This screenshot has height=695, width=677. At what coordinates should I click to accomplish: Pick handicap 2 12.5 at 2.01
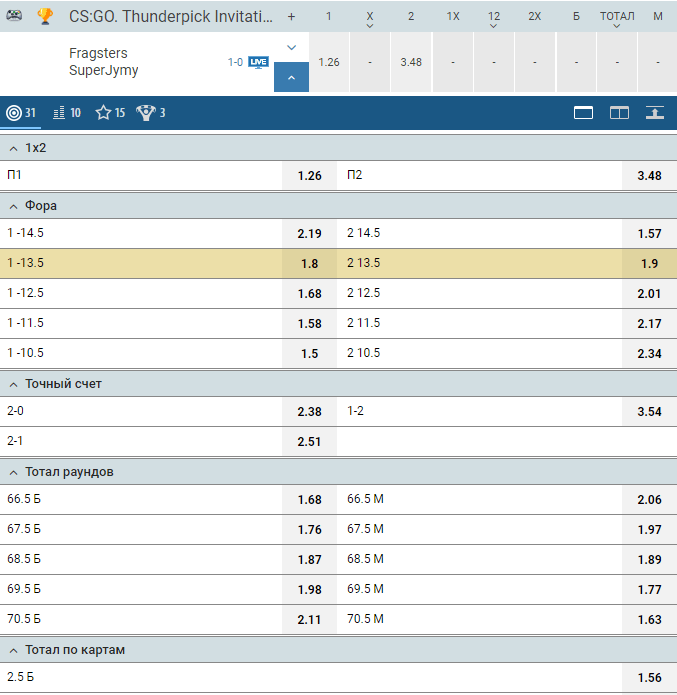[649, 293]
